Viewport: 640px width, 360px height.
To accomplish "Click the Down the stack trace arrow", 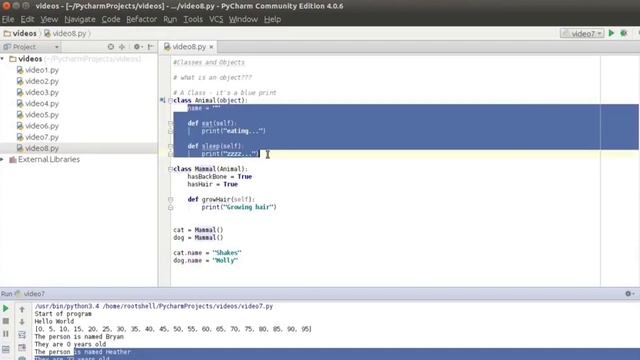I will 22,322.
